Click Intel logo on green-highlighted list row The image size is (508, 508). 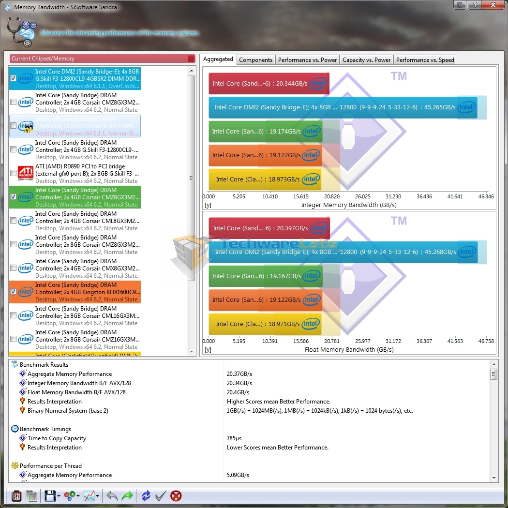tap(26, 197)
